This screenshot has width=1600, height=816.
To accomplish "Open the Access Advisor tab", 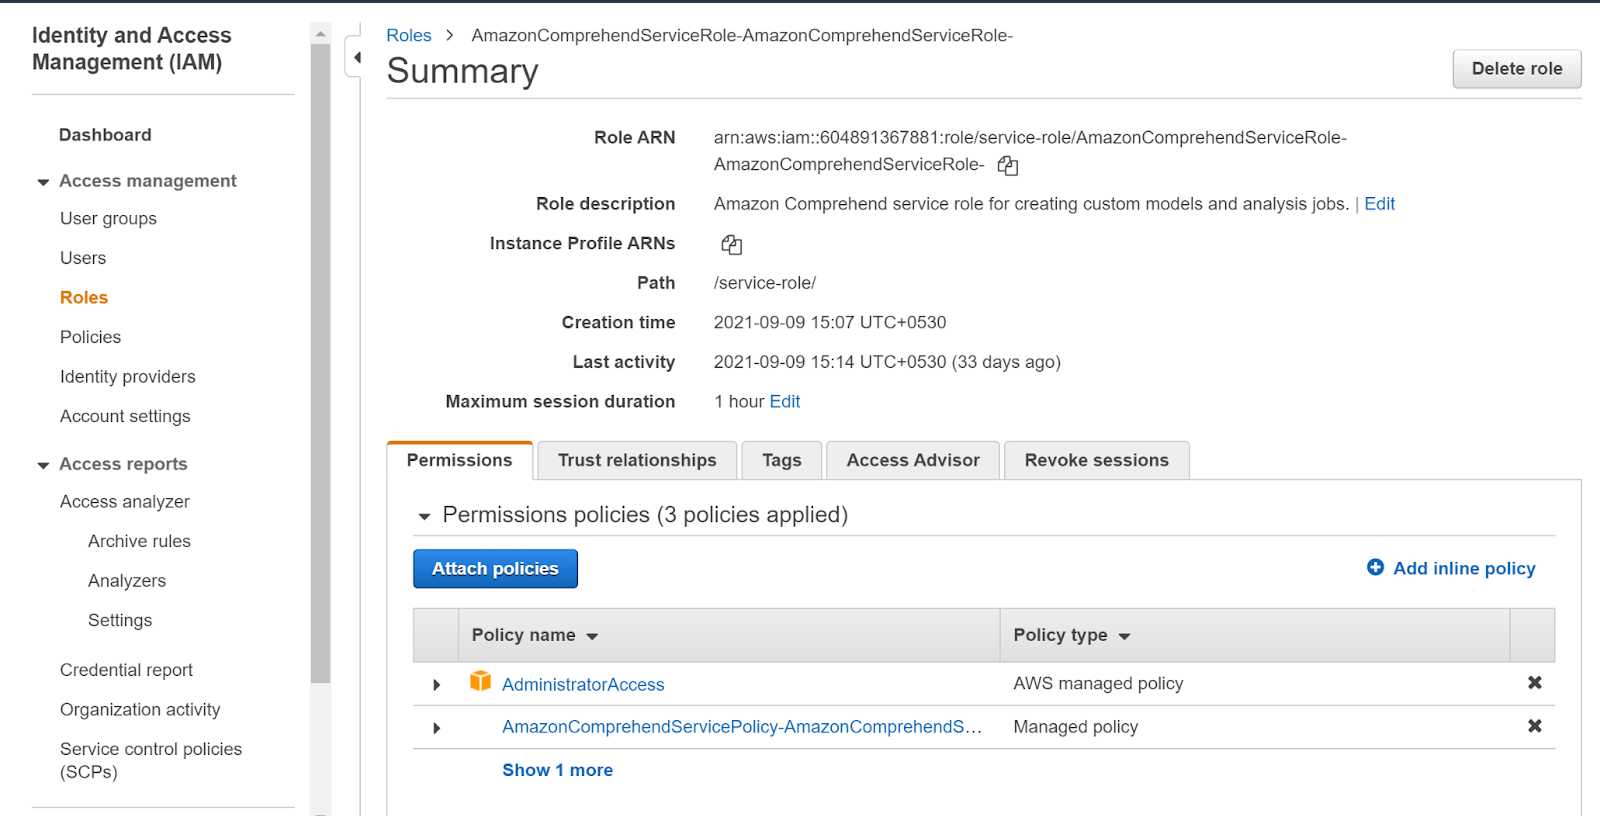I will click(x=912, y=460).
